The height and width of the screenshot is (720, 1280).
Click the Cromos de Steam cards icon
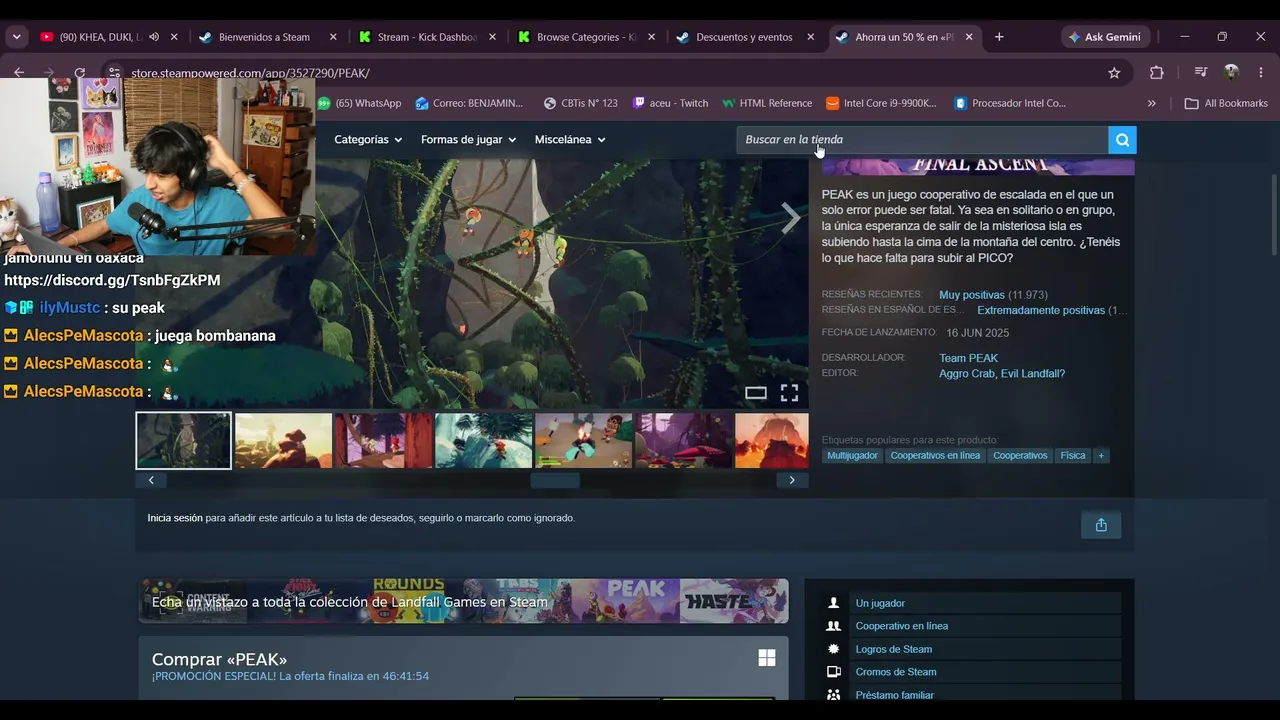tap(833, 672)
